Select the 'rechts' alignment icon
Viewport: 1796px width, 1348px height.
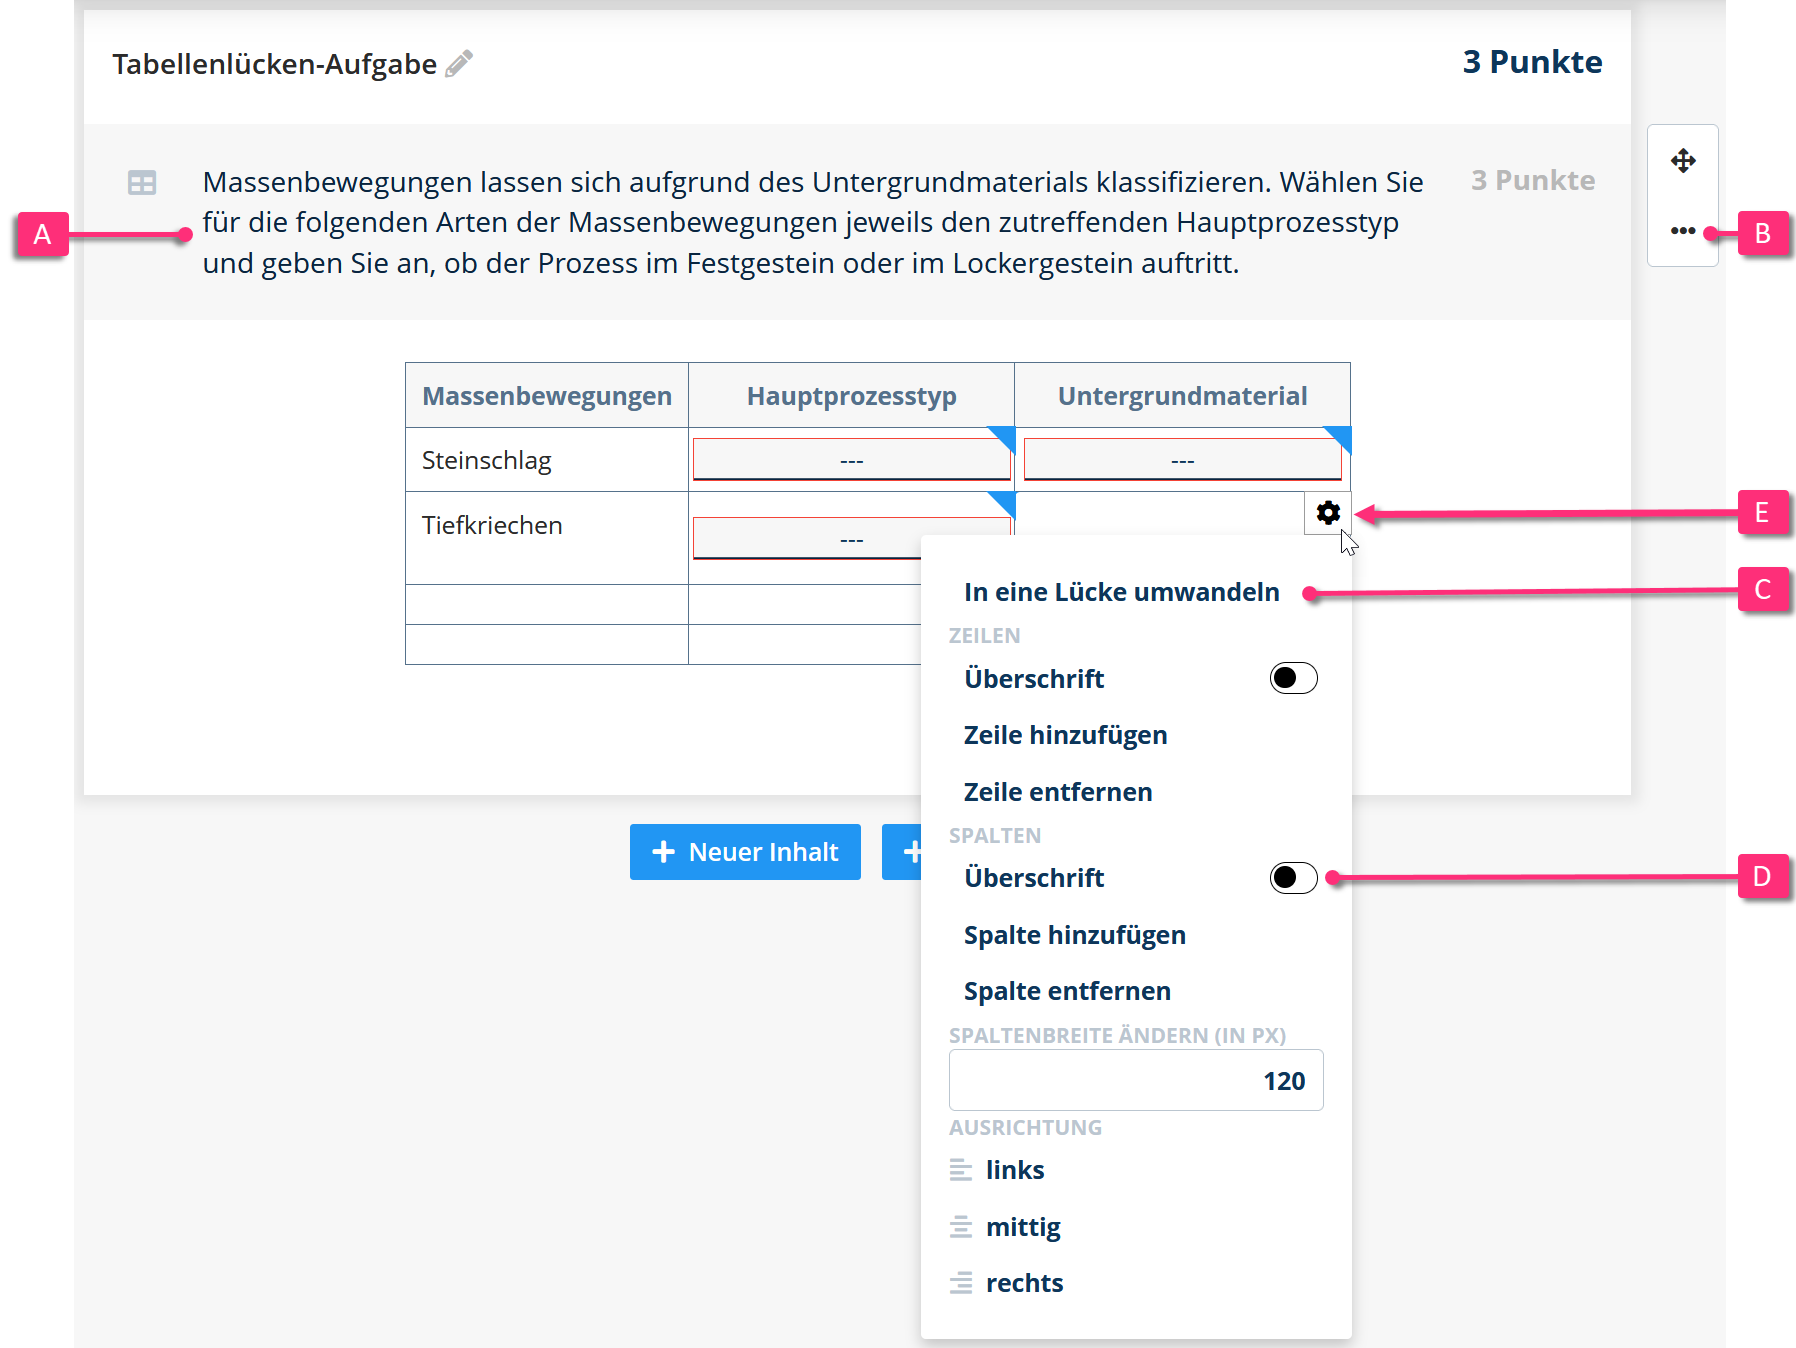(961, 1282)
